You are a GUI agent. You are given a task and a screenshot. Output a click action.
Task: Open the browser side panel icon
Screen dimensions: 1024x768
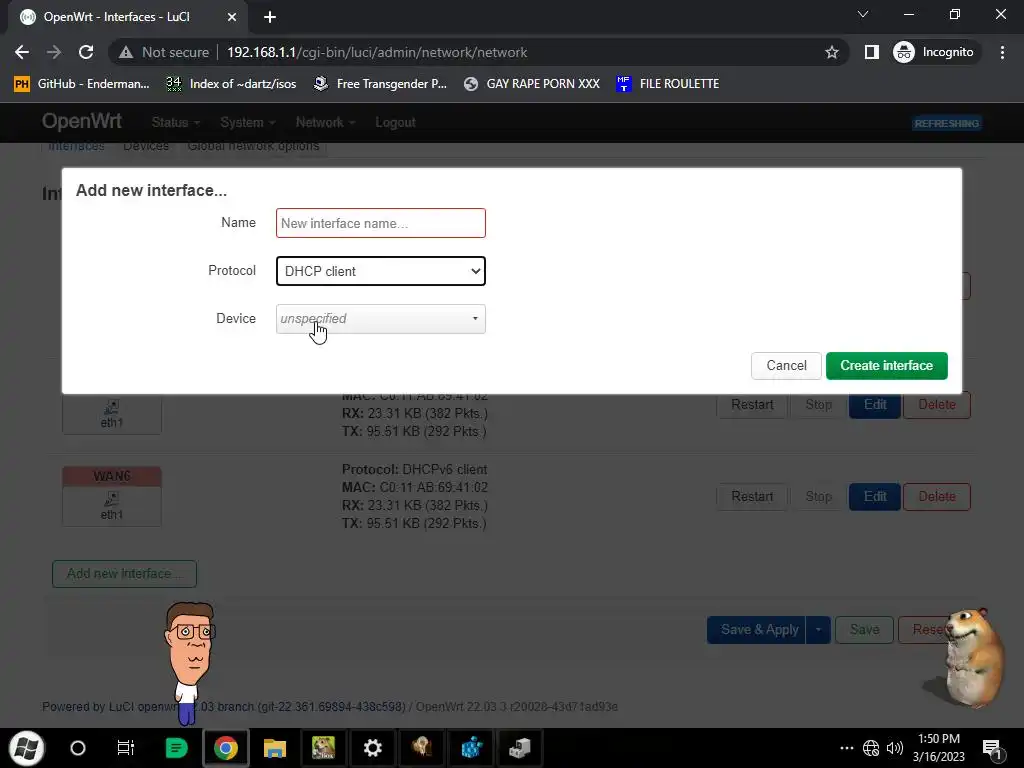pos(872,52)
